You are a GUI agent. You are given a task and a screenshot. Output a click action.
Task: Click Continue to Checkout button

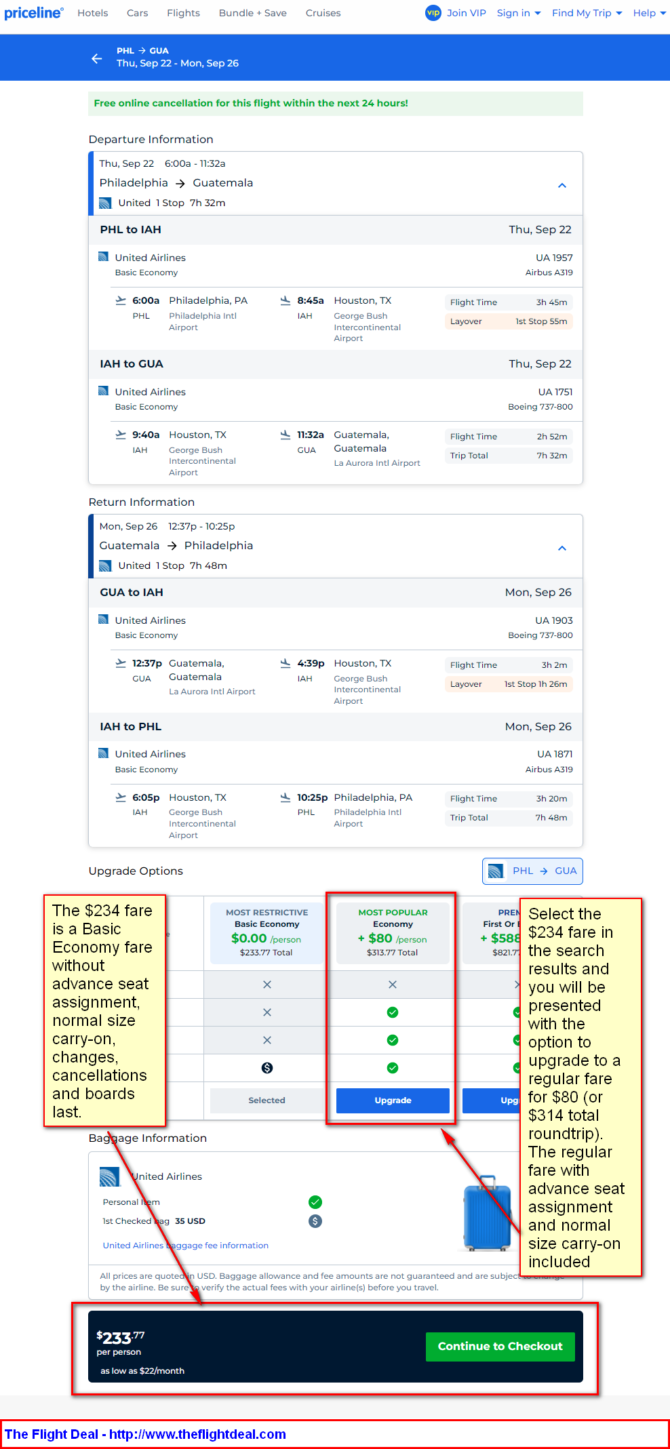click(x=500, y=1346)
